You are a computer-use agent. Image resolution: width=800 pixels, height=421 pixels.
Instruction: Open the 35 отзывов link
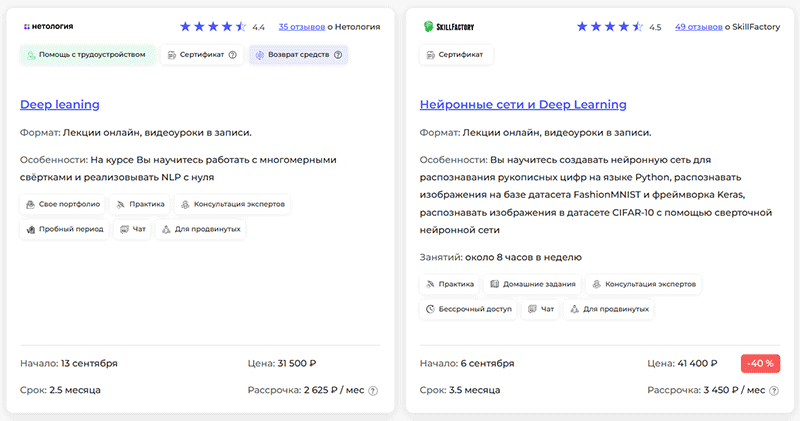point(302,27)
